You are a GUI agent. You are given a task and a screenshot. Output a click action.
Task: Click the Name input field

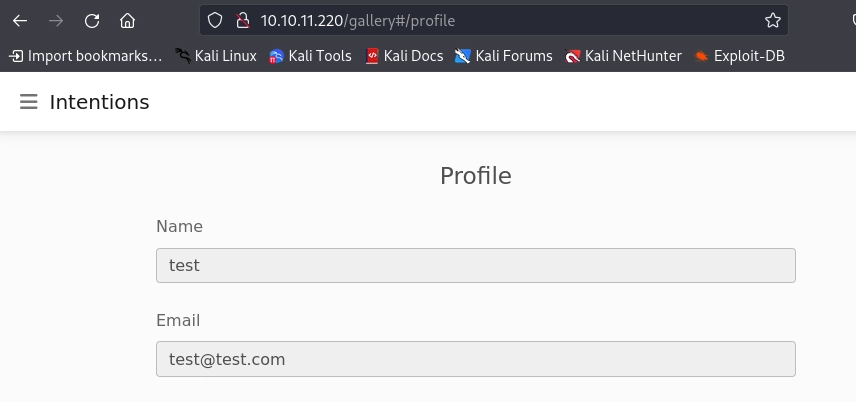point(475,266)
